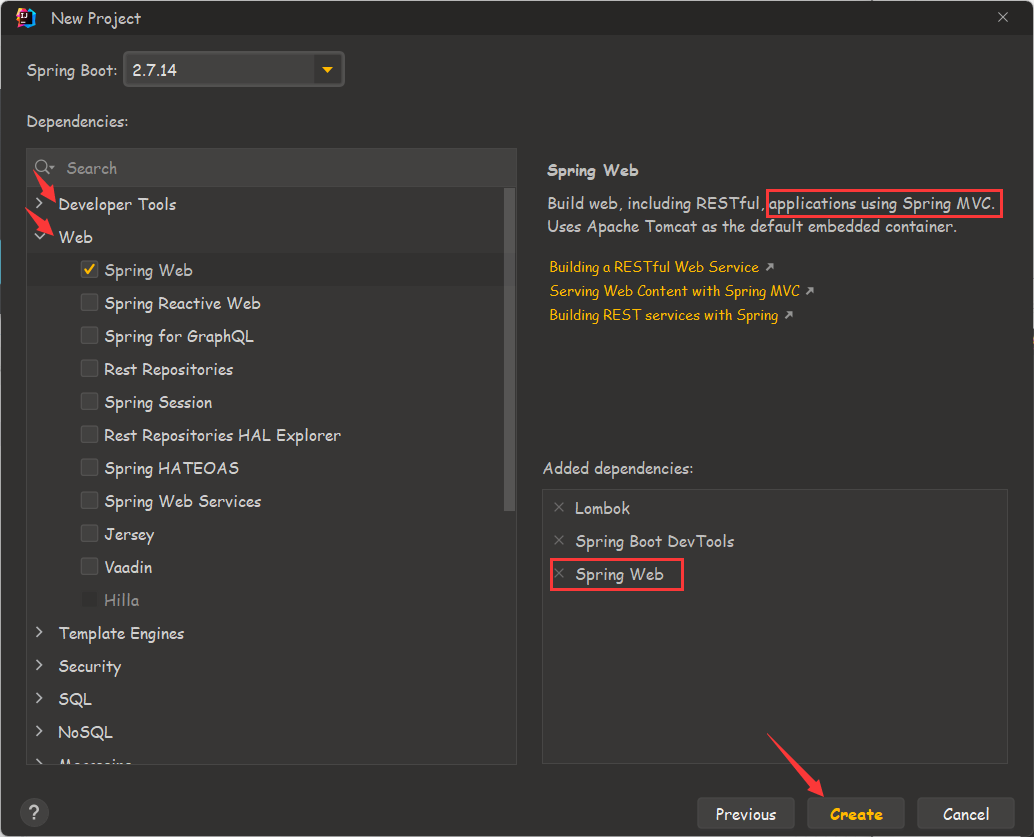Check Rest Repositories HAL Explorer
The height and width of the screenshot is (837, 1034).
(x=89, y=435)
